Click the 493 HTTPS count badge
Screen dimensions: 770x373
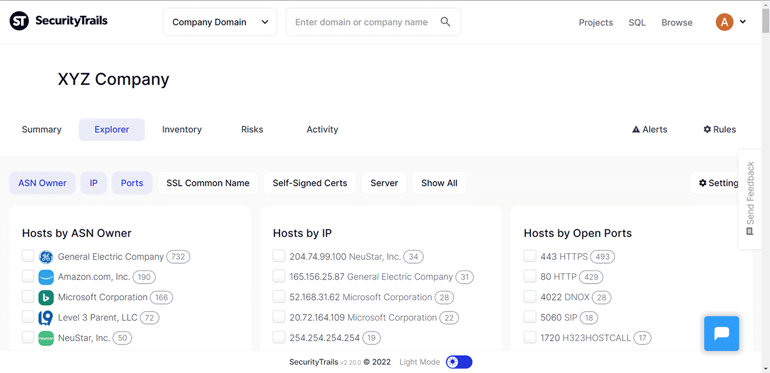pyautogui.click(x=603, y=257)
